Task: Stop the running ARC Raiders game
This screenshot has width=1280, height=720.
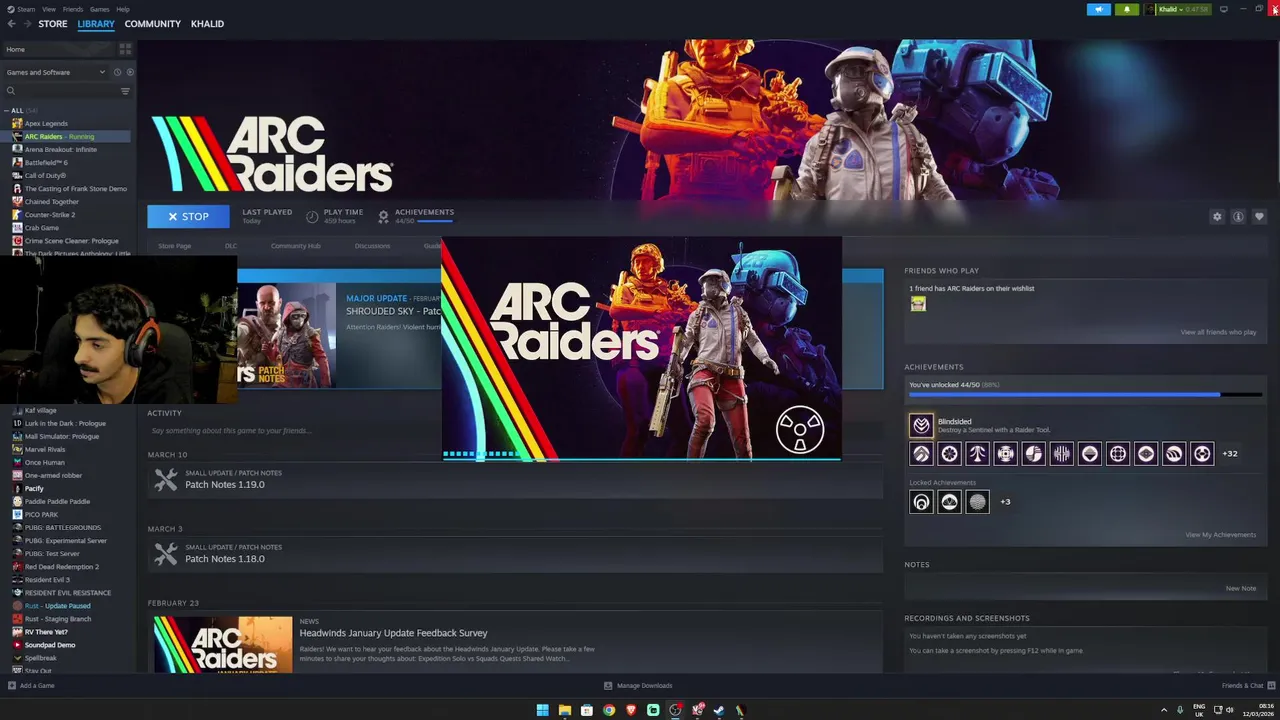Action: [188, 216]
